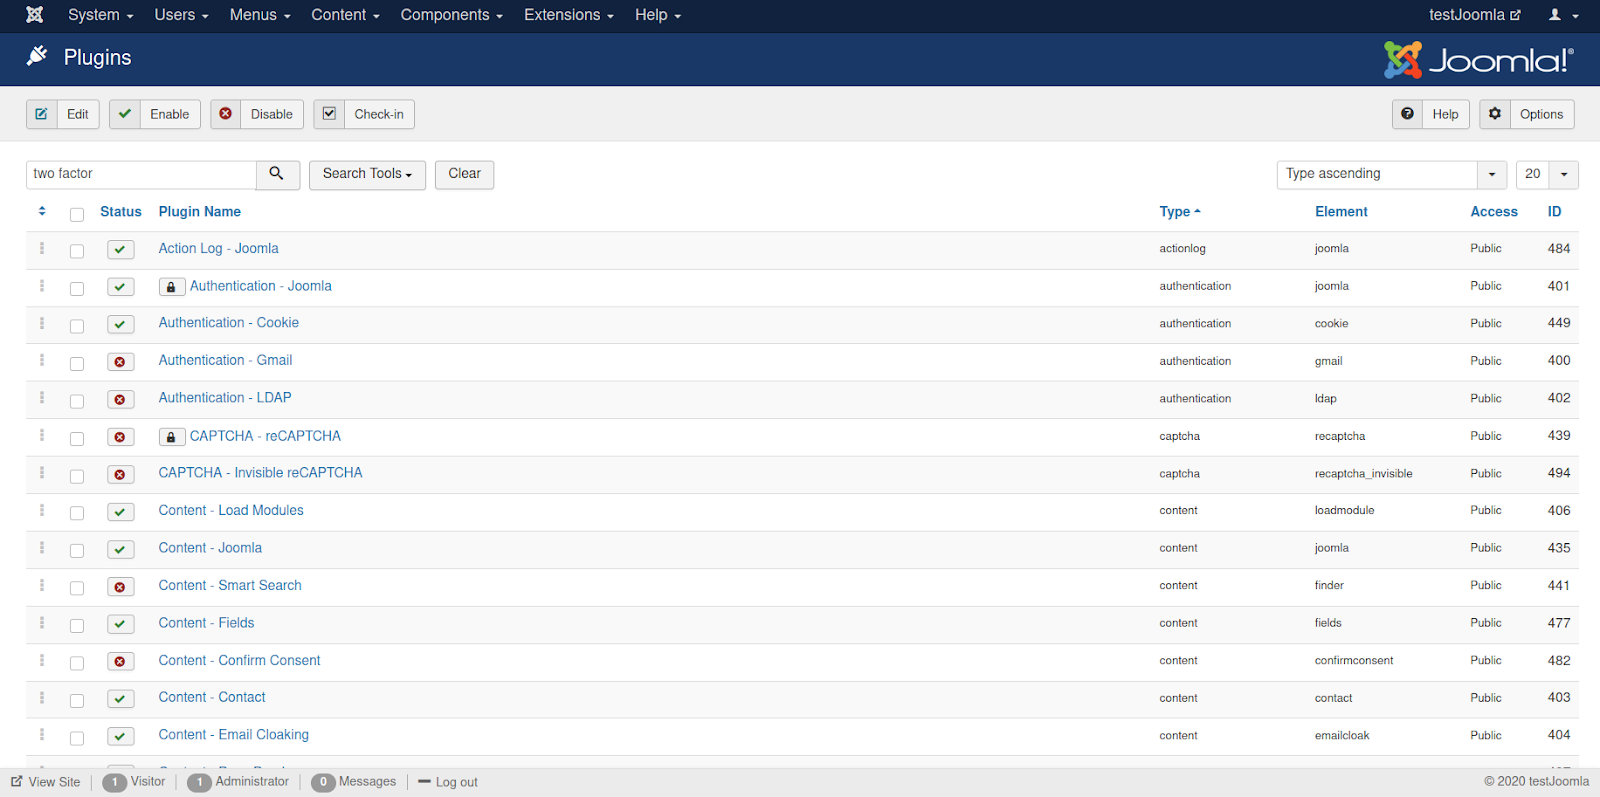This screenshot has width=1600, height=797.
Task: Enable Authentication - LDAP via its status icon
Action: (x=120, y=399)
